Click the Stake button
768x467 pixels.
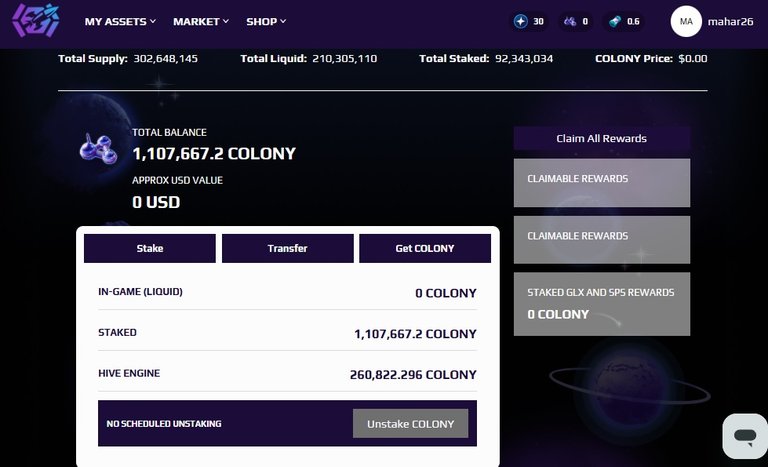tap(150, 248)
